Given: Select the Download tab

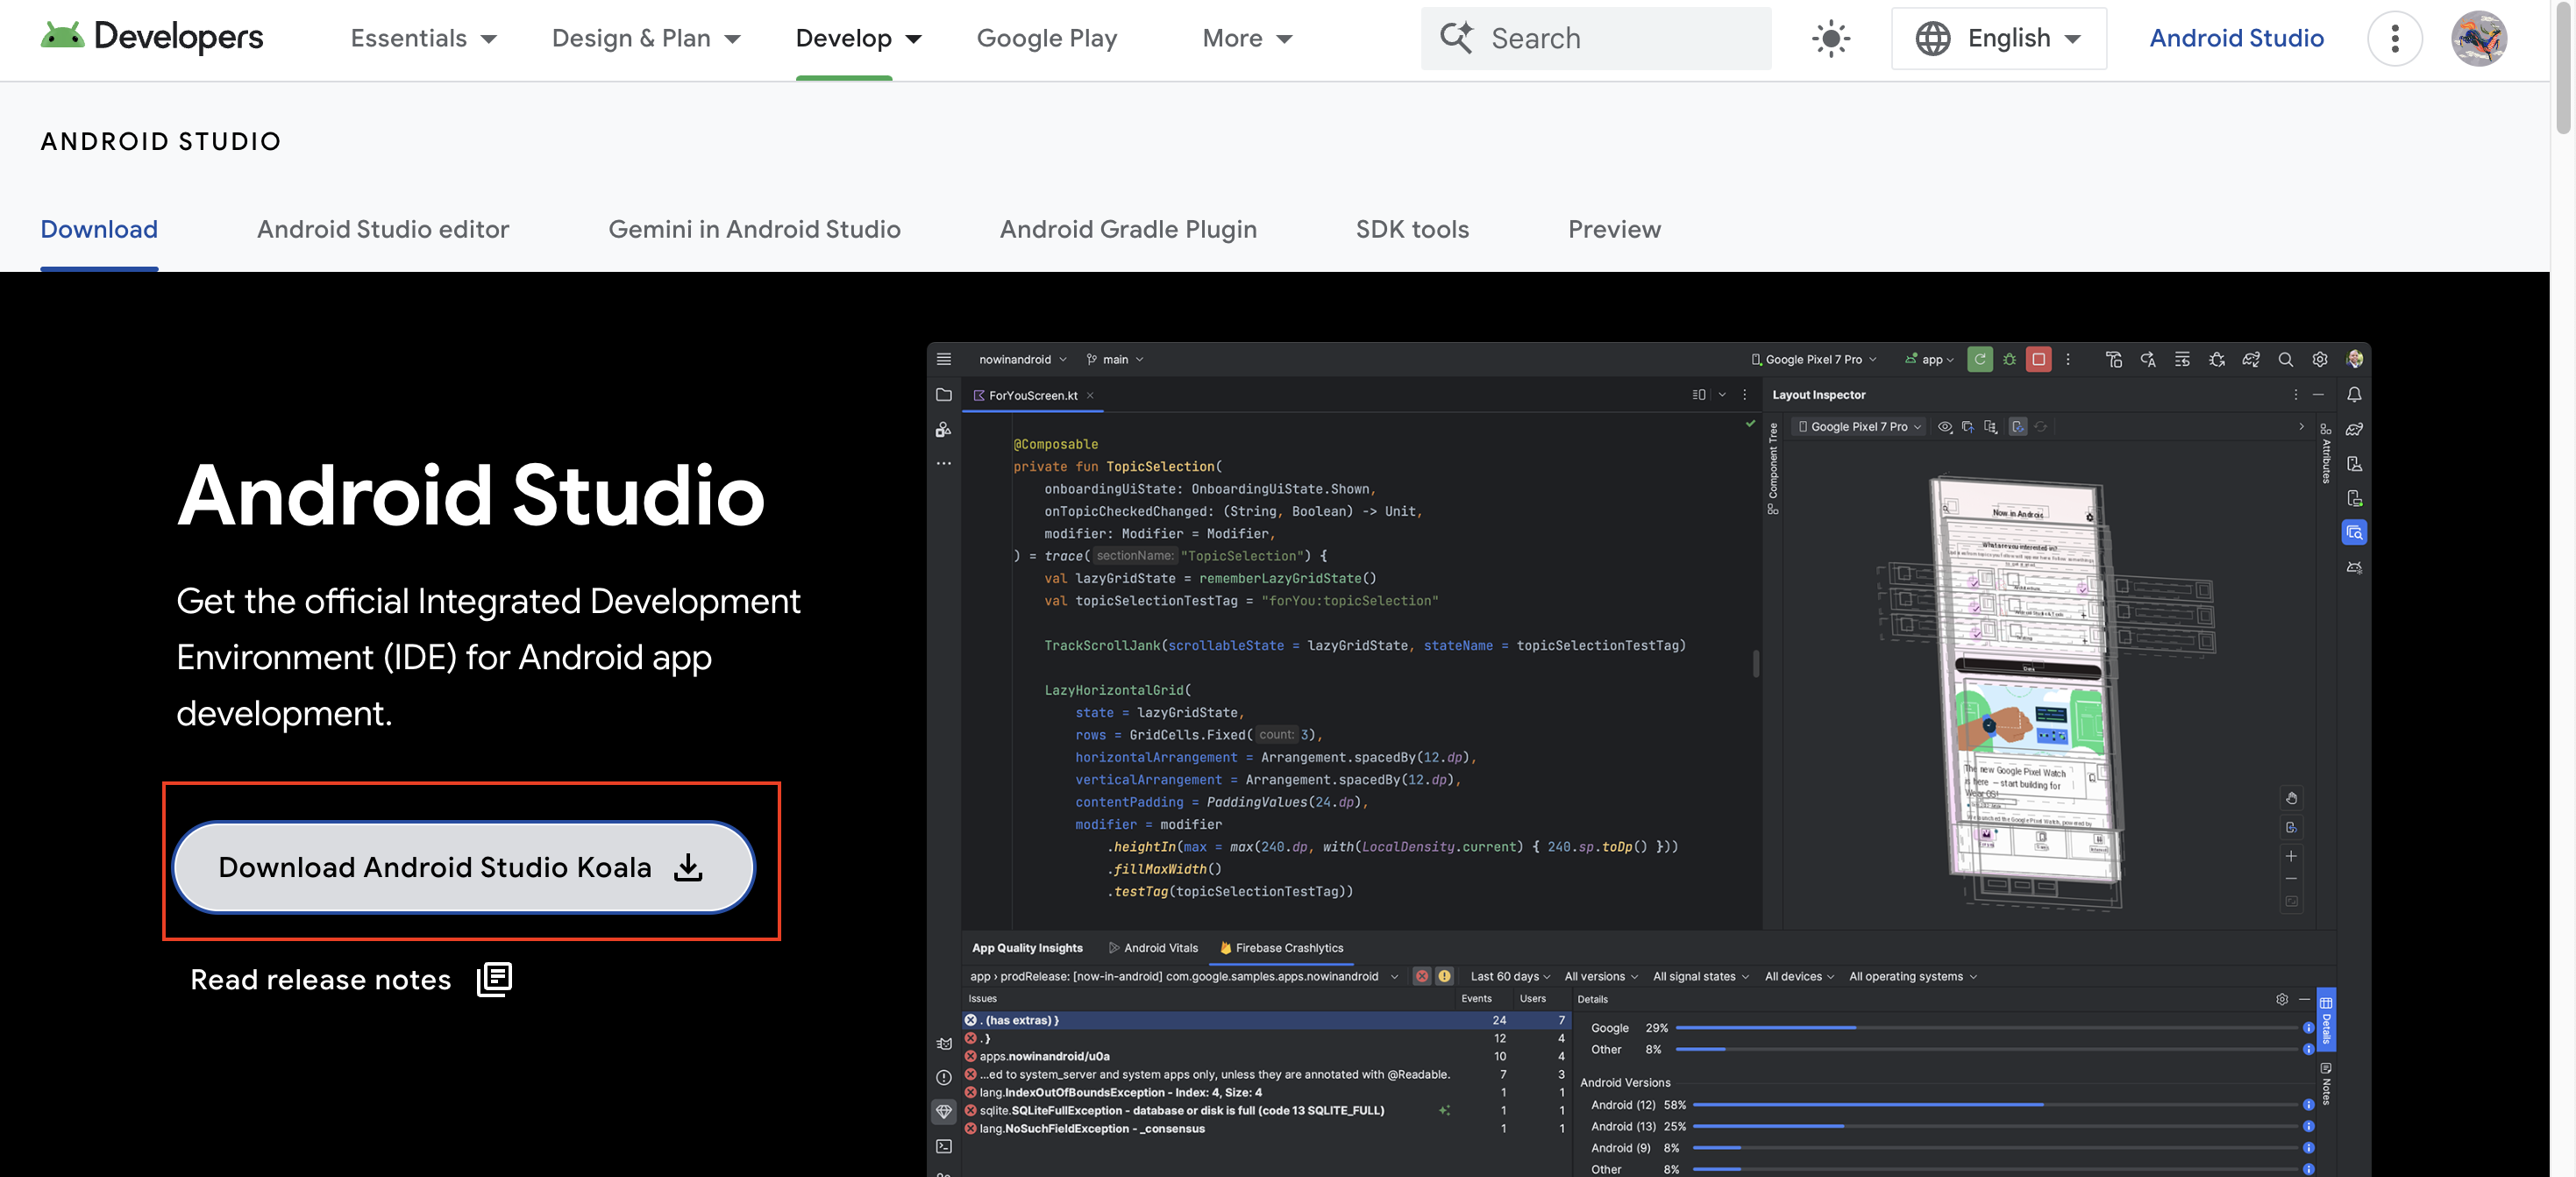Looking at the screenshot, I should click(x=99, y=230).
